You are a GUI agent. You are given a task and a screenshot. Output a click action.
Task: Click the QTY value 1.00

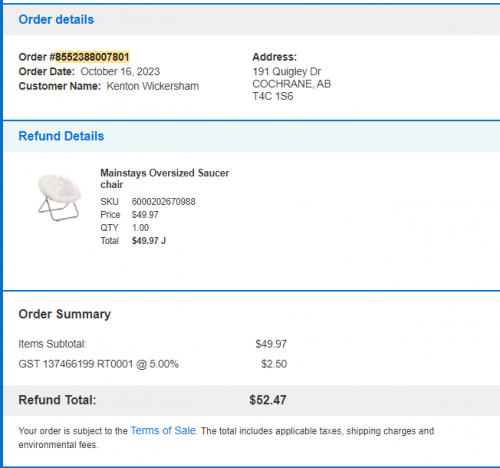140,228
